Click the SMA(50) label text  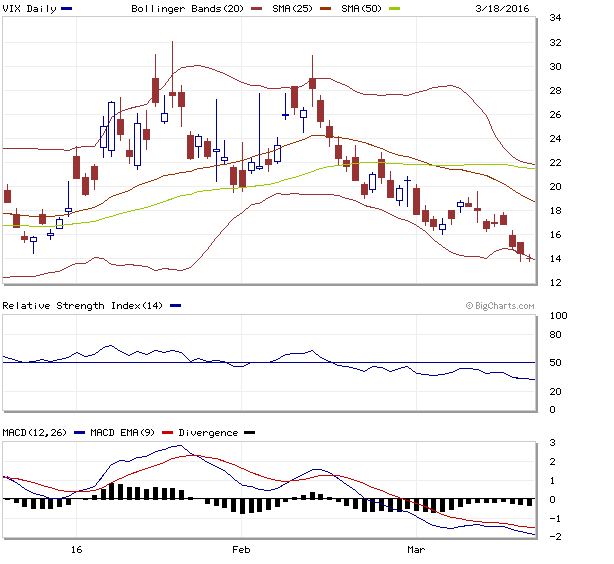[x=366, y=8]
